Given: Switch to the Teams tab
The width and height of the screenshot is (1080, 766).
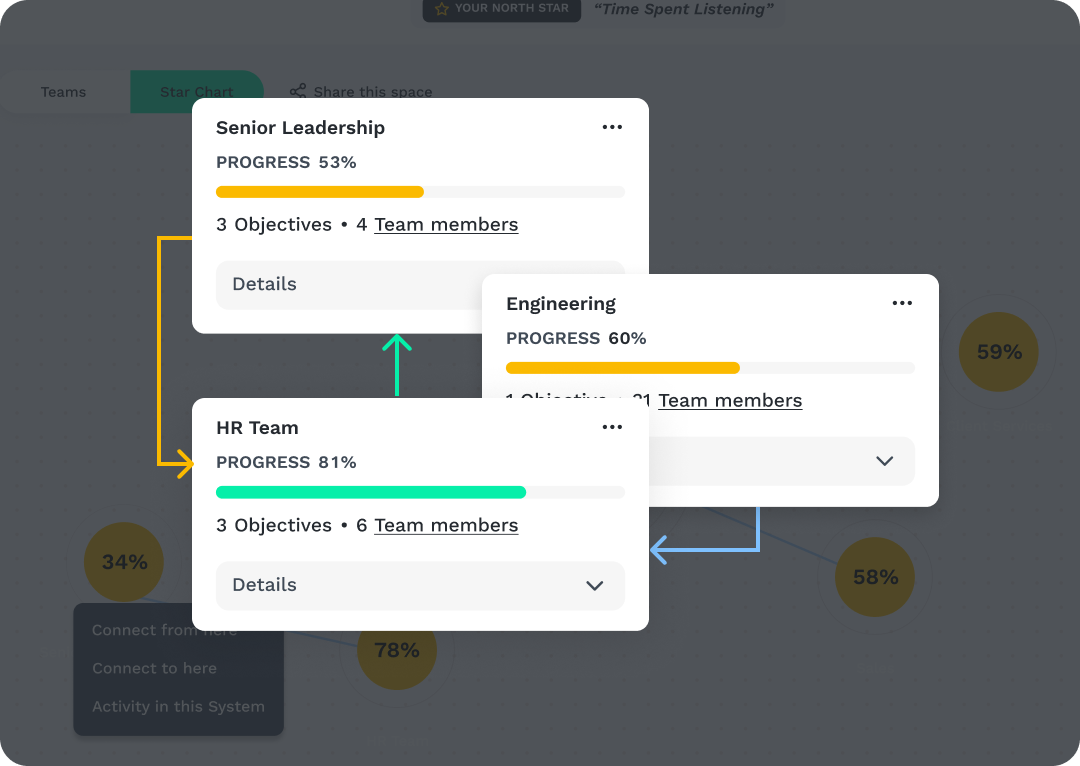Looking at the screenshot, I should pos(64,92).
